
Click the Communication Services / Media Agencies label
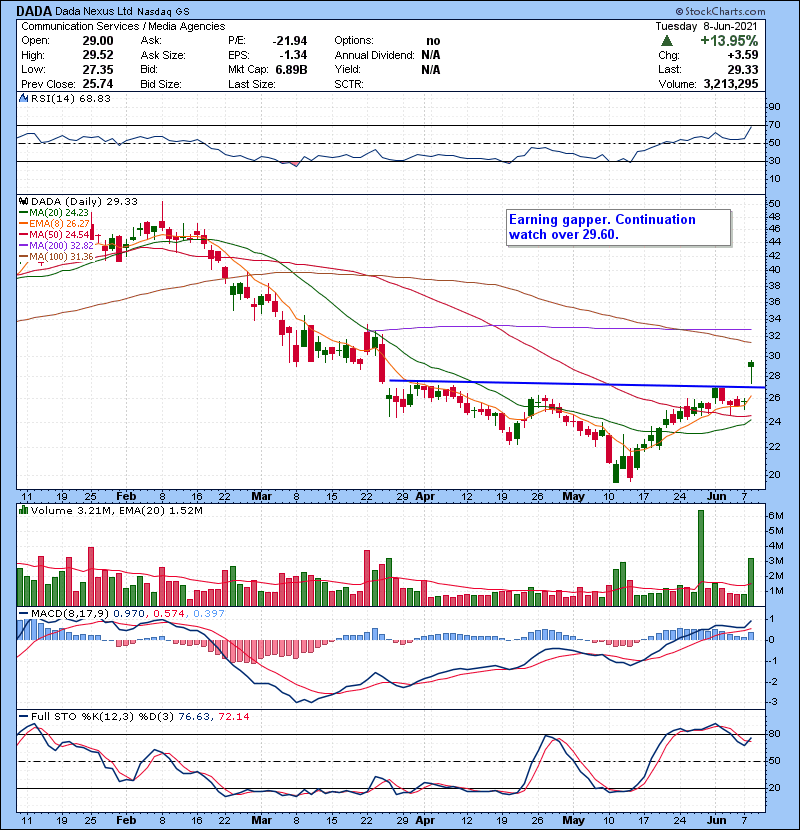[123, 26]
